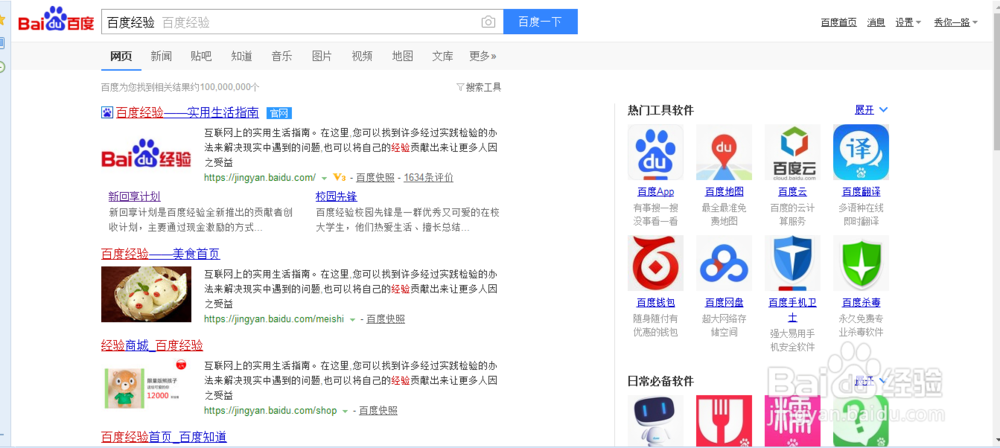Switch to the 音乐 tab

point(282,56)
